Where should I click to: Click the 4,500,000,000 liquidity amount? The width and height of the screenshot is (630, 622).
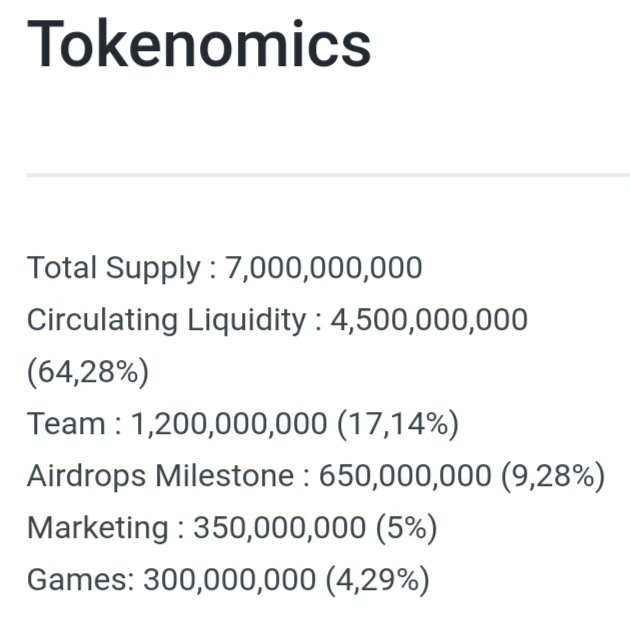[x=429, y=320]
